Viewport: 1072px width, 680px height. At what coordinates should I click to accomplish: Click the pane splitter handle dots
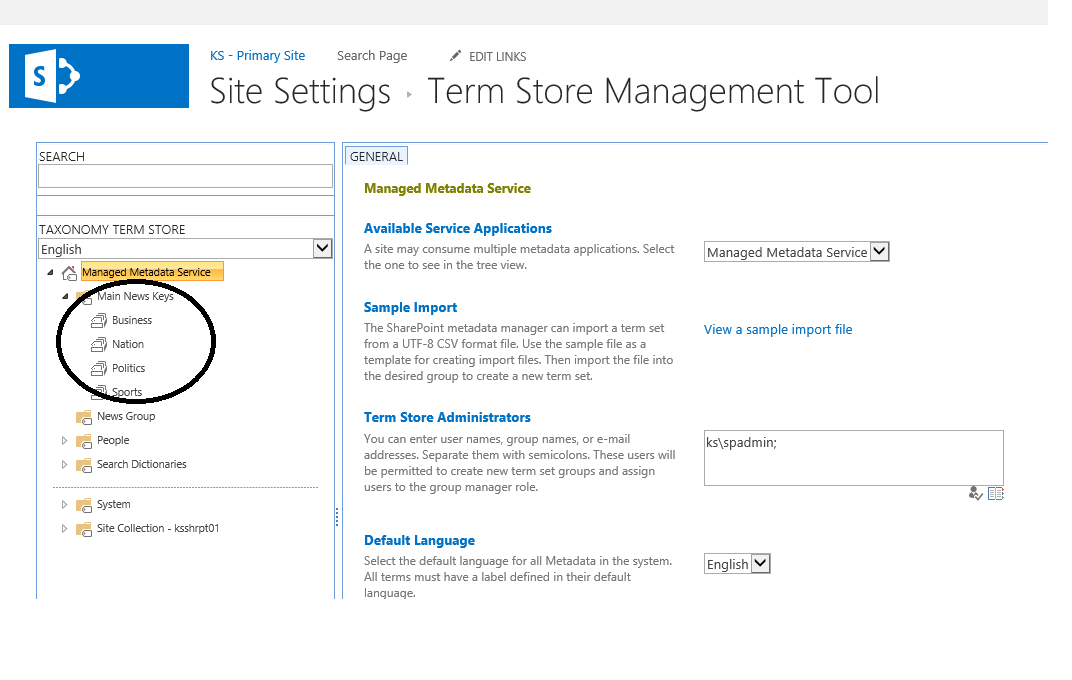337,517
